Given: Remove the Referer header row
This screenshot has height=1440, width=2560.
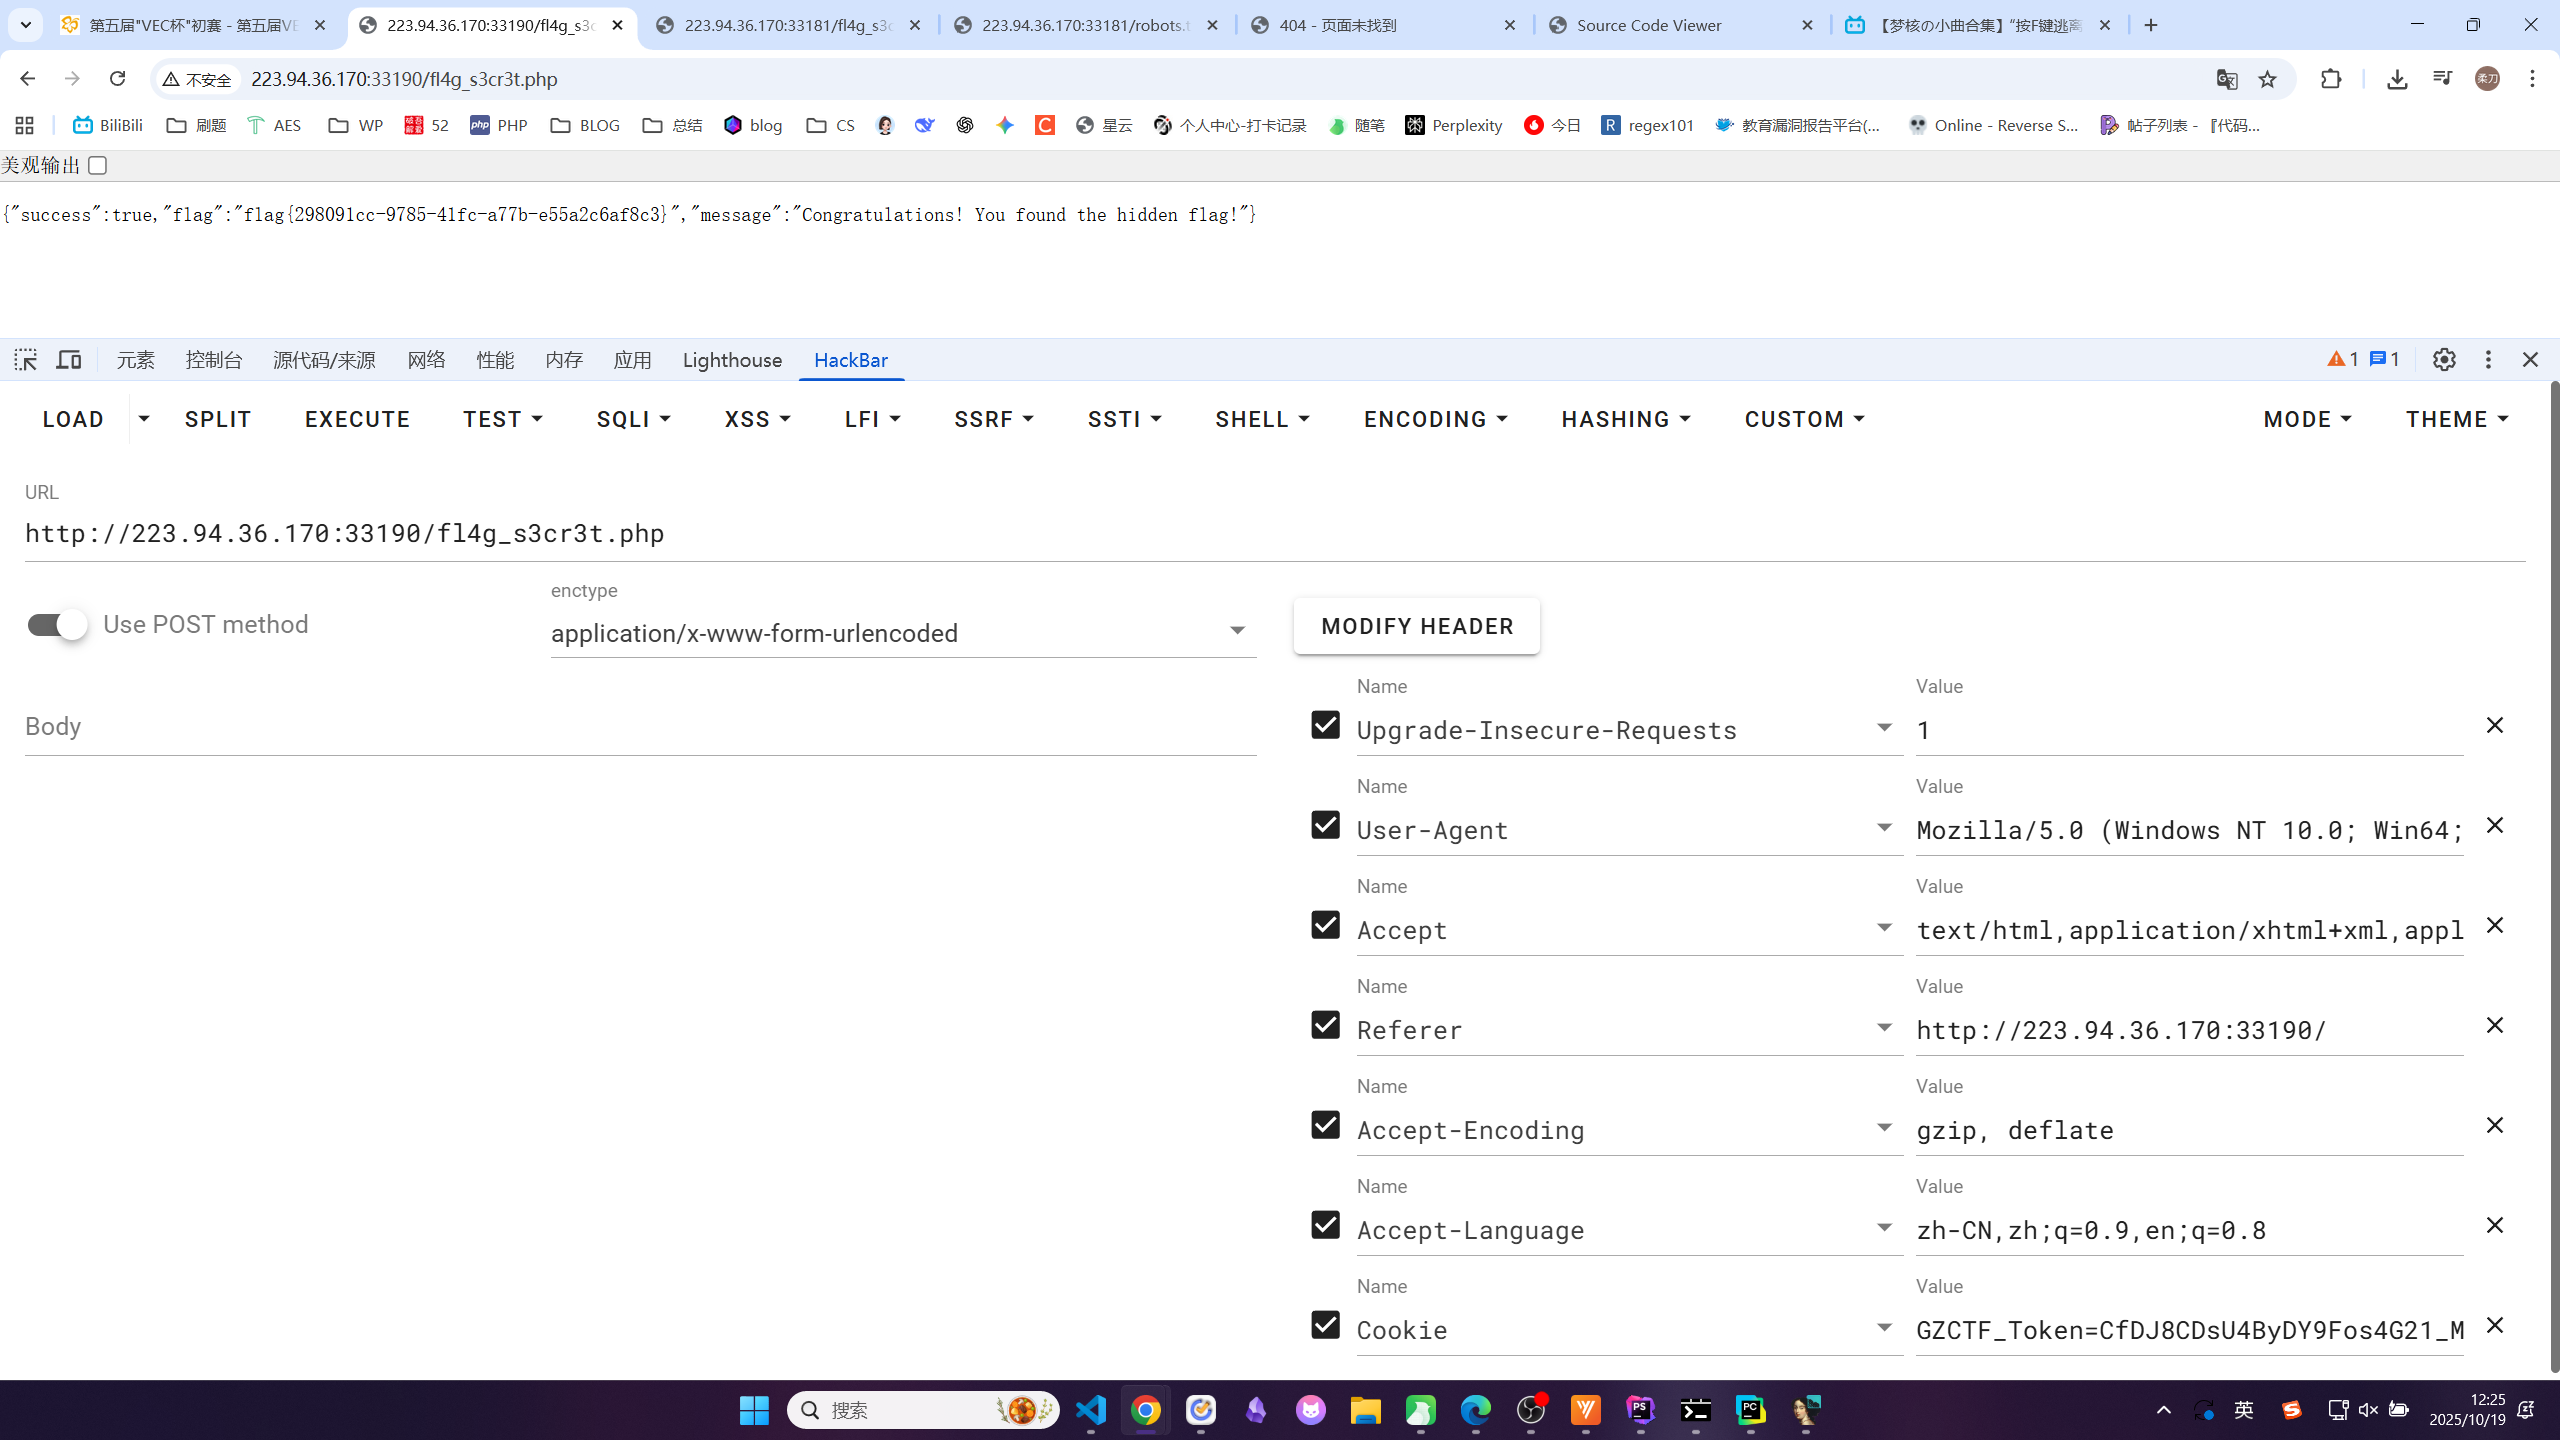Looking at the screenshot, I should [2494, 1026].
